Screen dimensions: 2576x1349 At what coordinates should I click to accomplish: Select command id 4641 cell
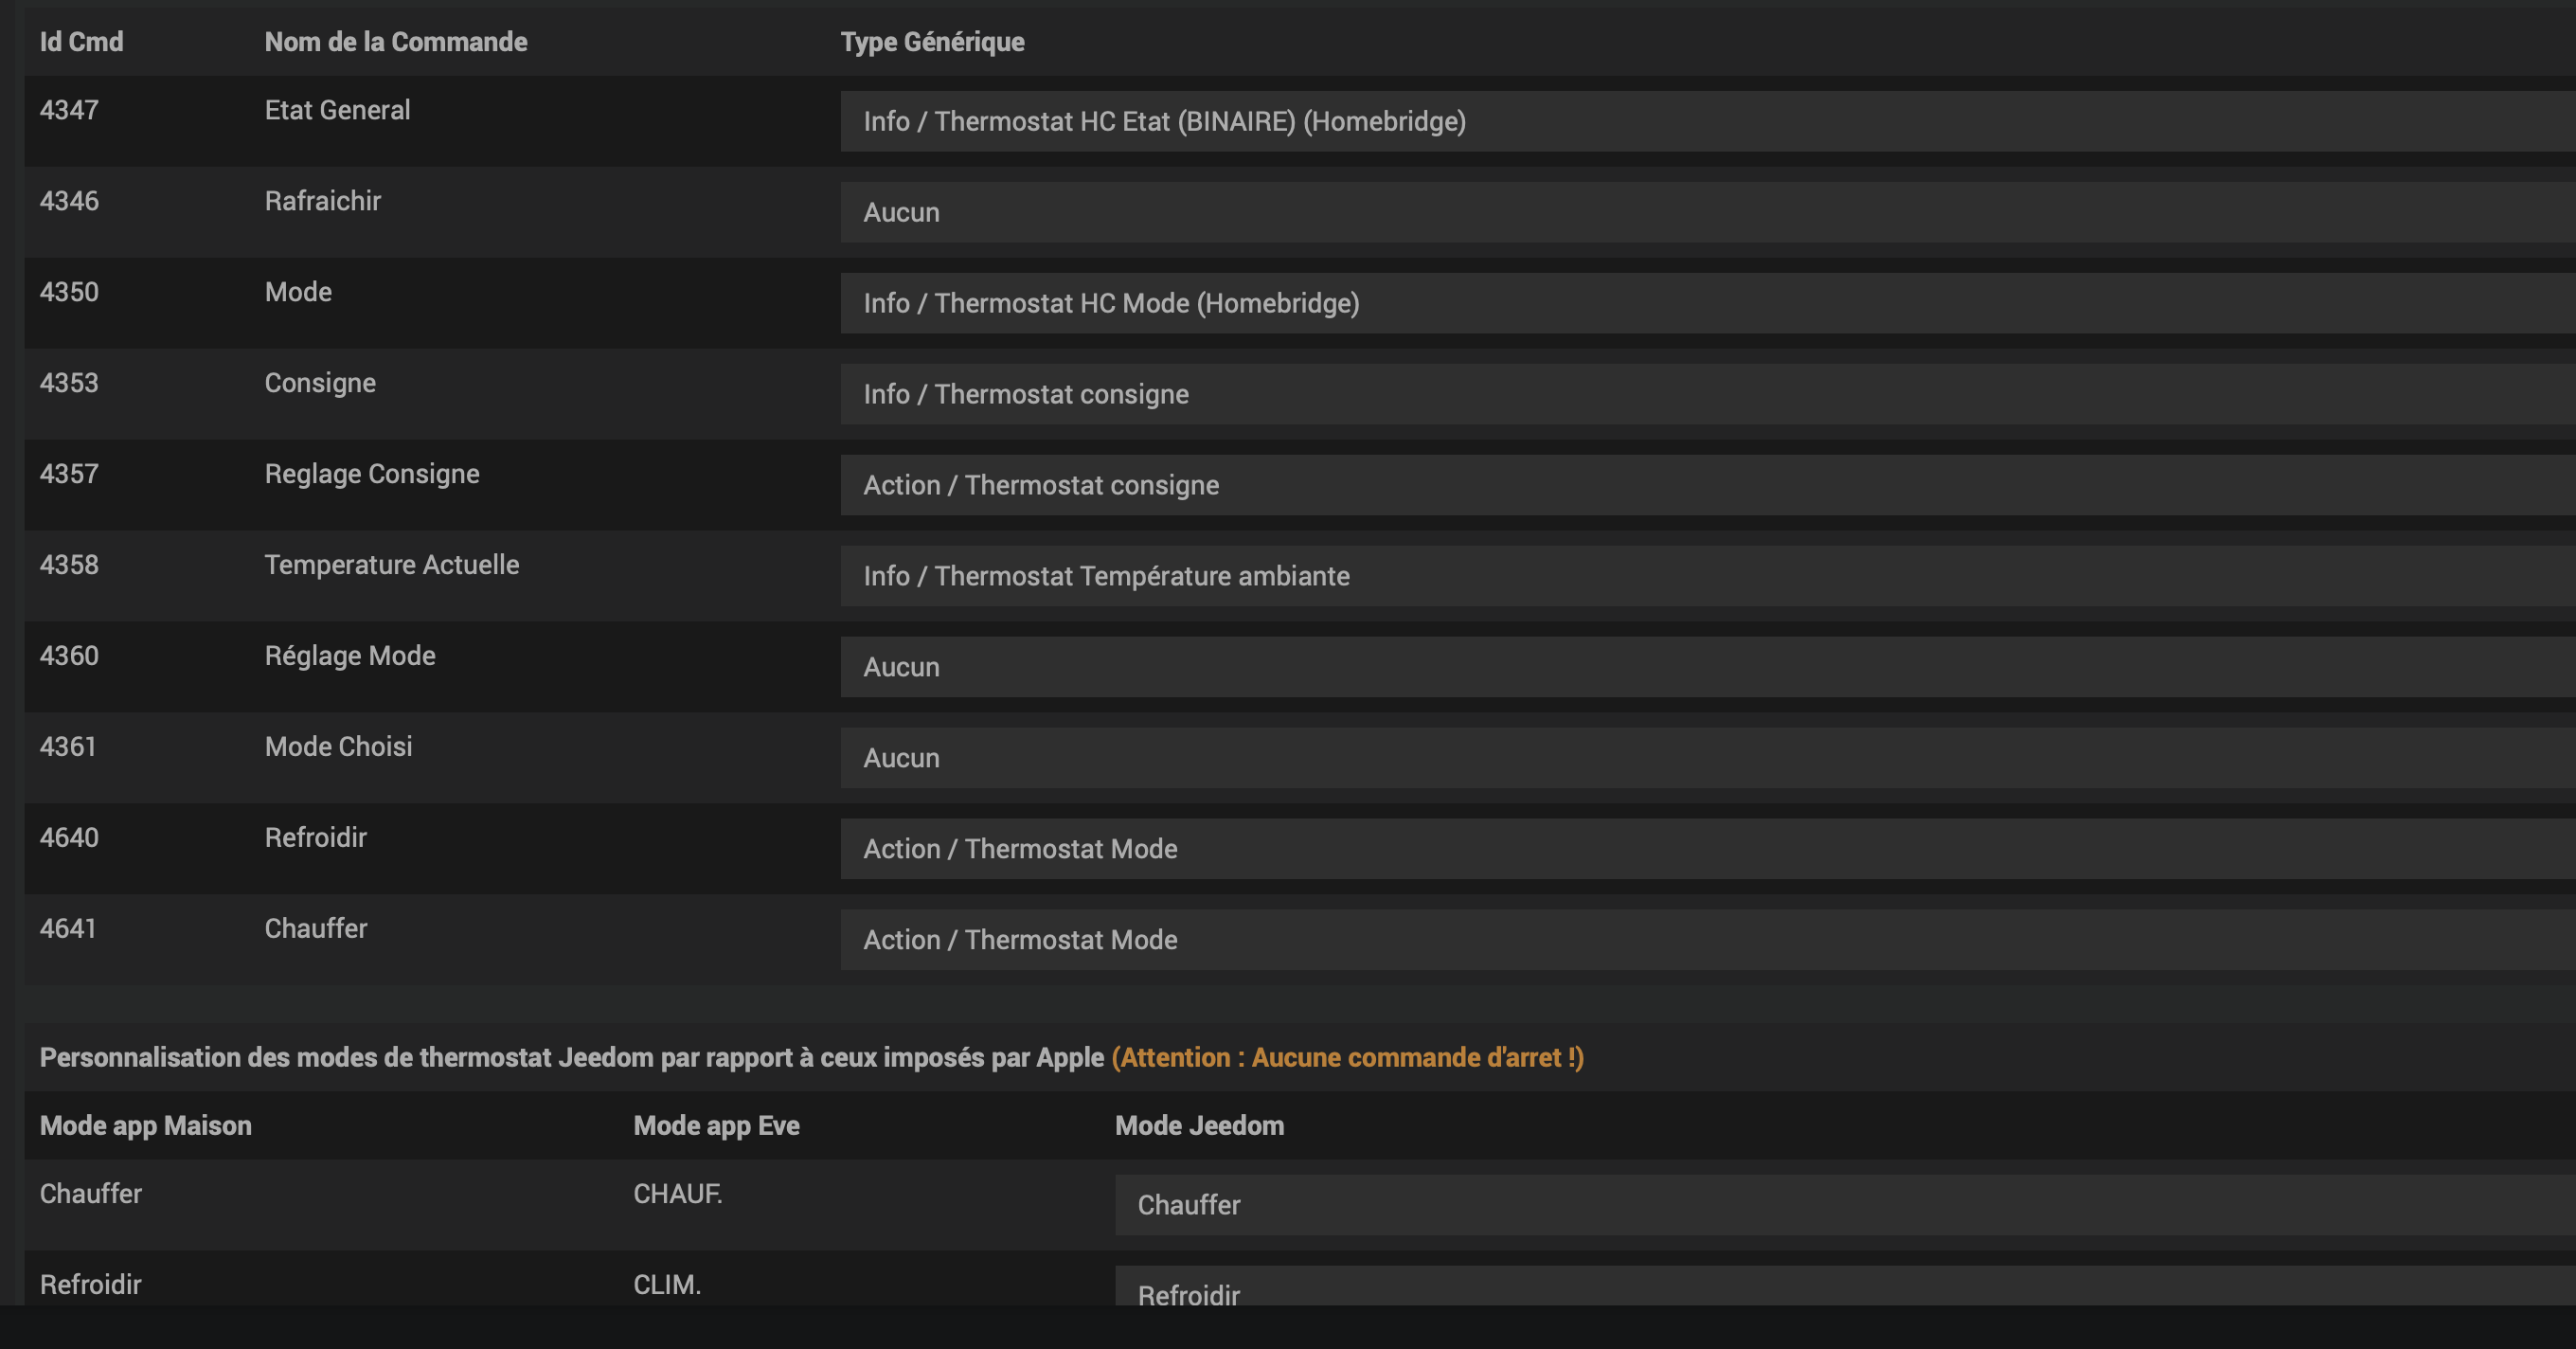tap(68, 929)
